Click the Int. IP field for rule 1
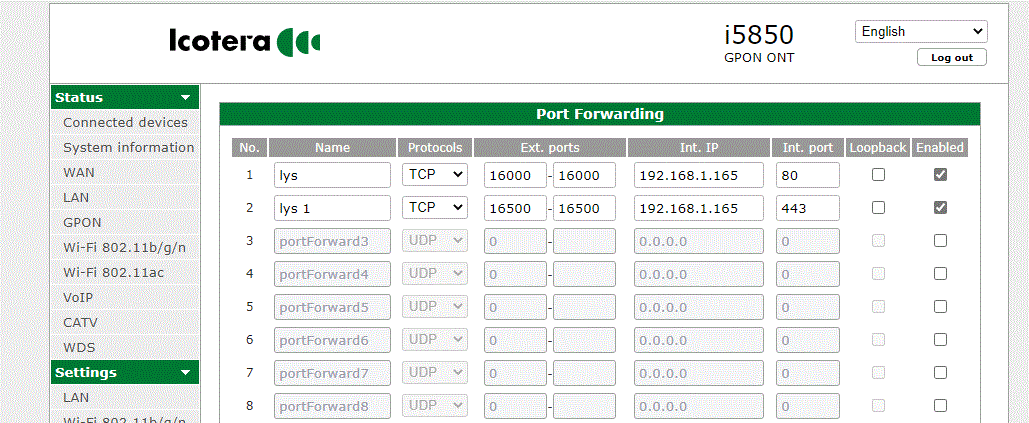The image size is (1029, 423). pos(699,175)
